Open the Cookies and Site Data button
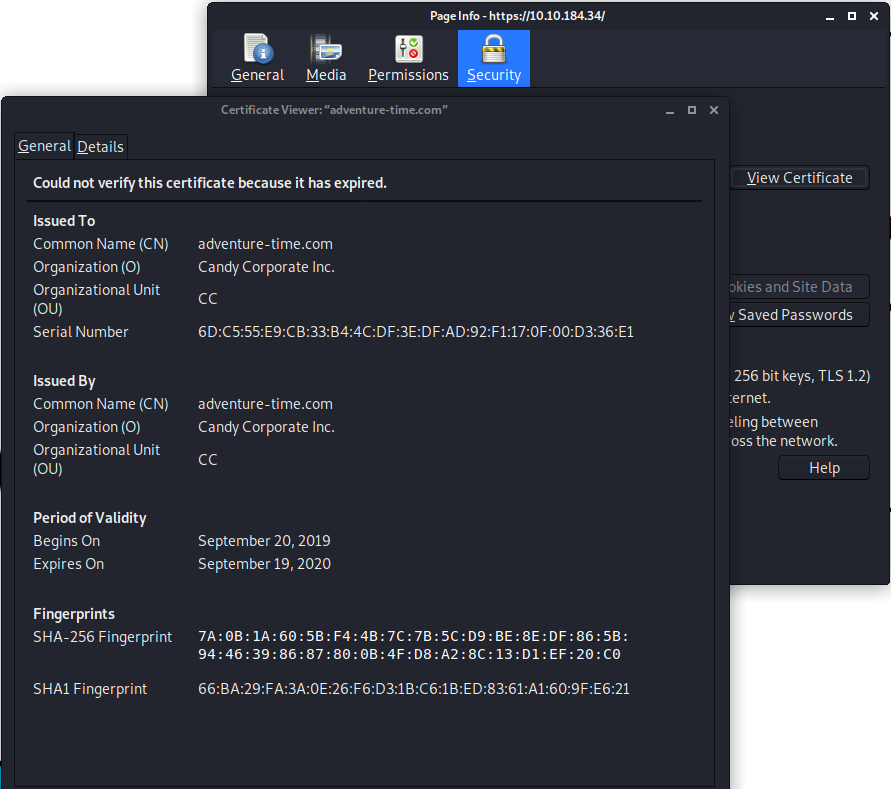Screen dimensions: 891x789 tap(799, 287)
